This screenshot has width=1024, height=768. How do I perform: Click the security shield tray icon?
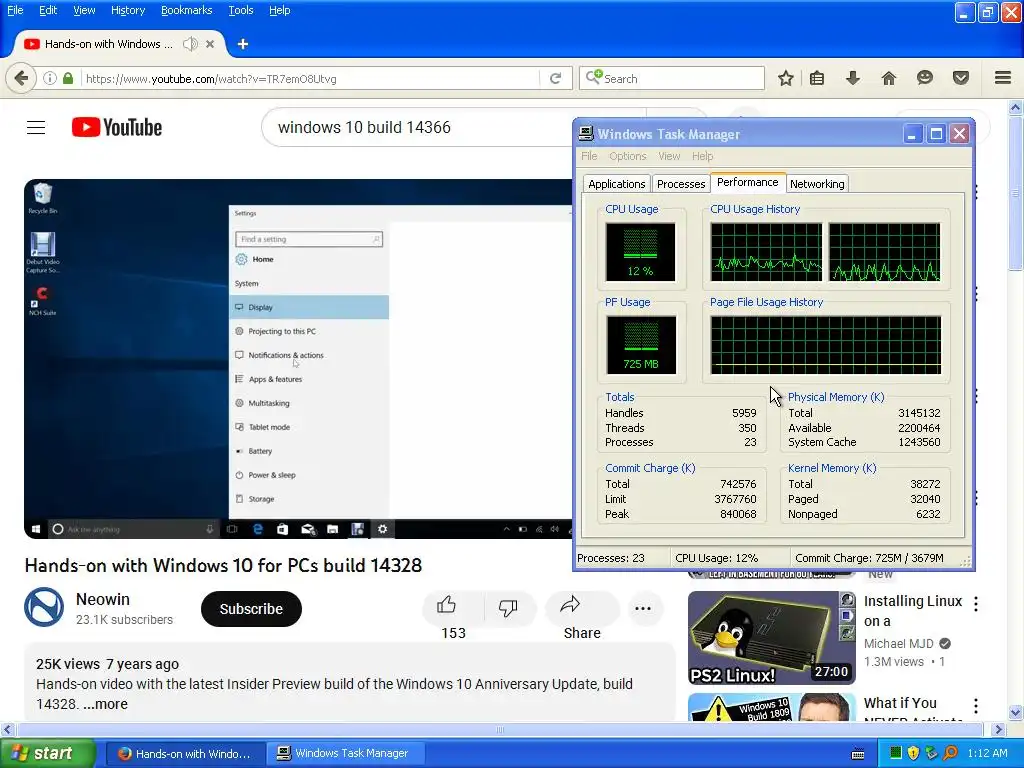pyautogui.click(x=914, y=753)
